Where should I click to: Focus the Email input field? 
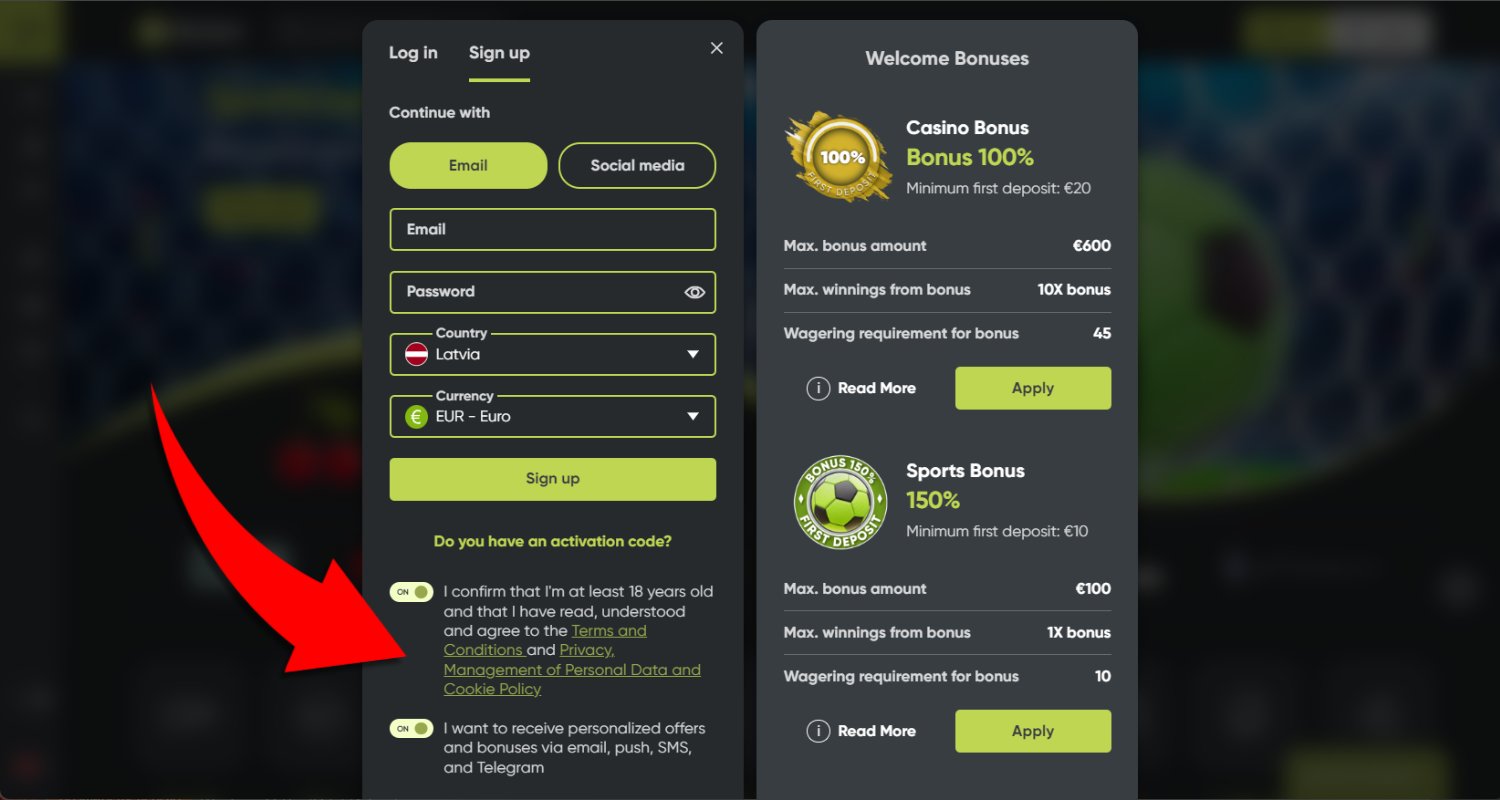[553, 229]
